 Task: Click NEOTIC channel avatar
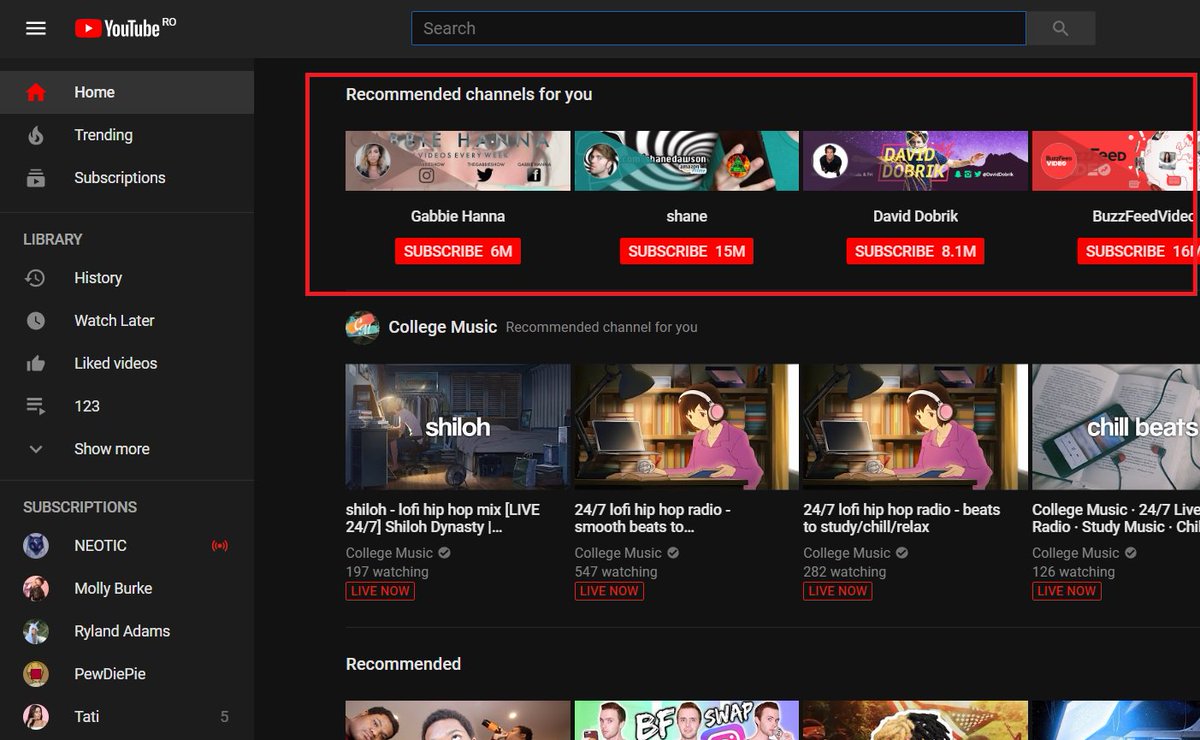tap(36, 546)
